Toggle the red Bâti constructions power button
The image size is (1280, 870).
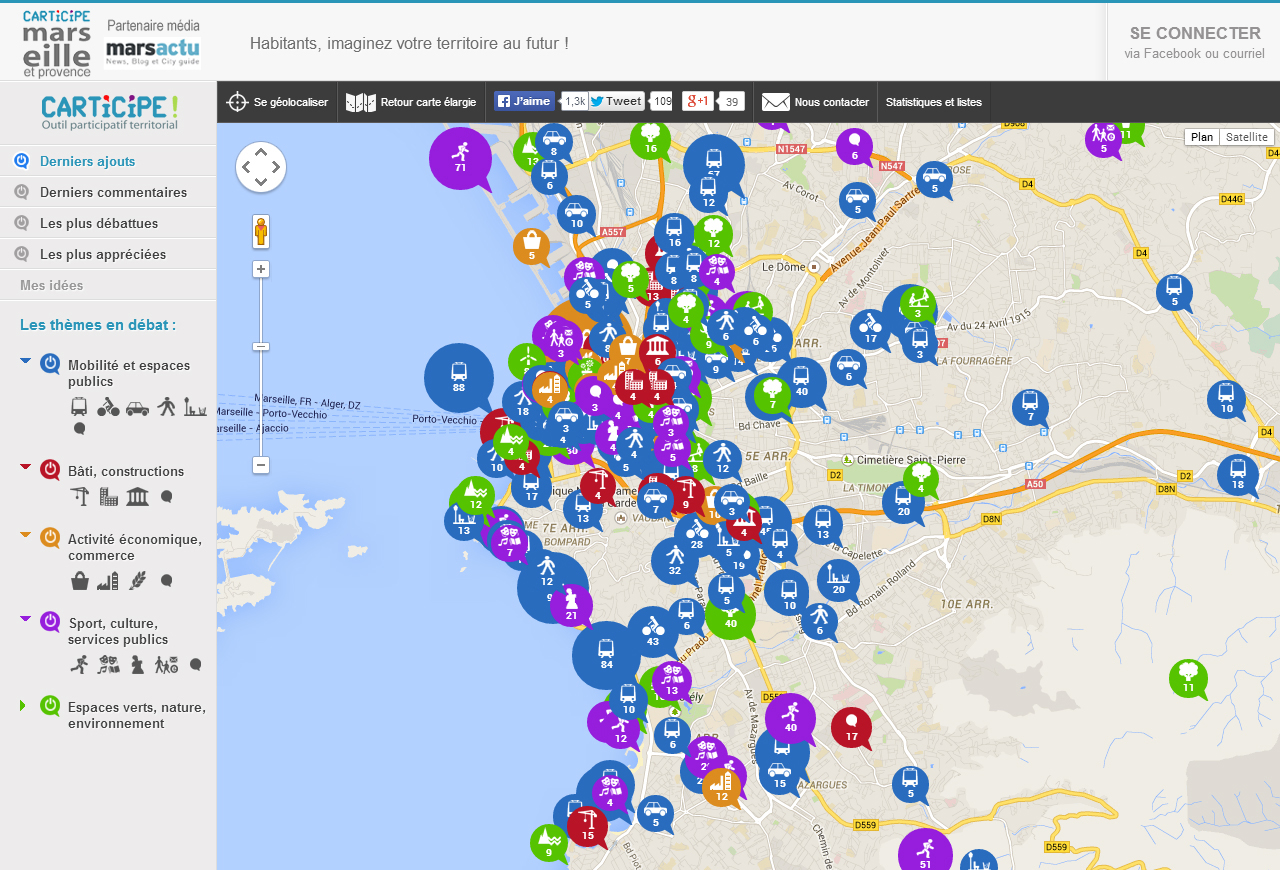(50, 470)
